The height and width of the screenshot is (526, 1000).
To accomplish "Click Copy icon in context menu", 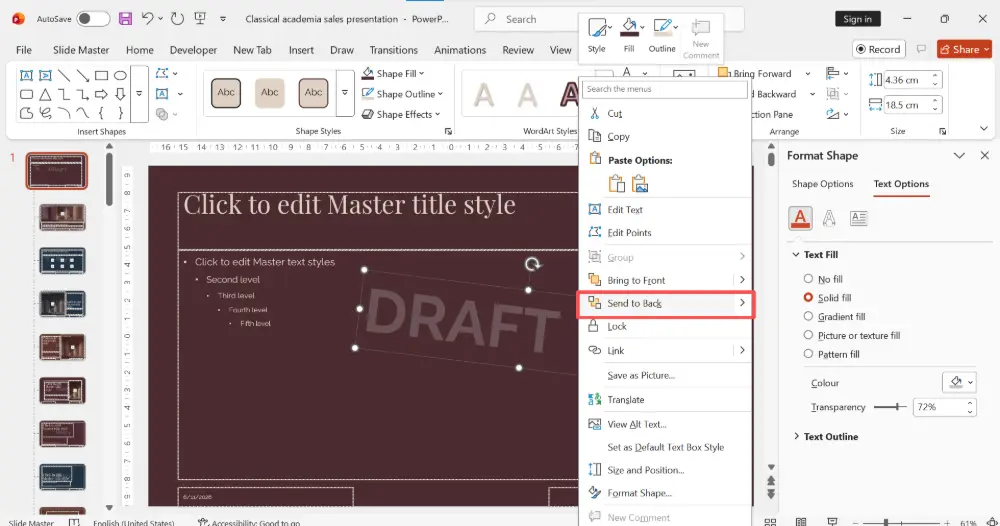I will 594,136.
